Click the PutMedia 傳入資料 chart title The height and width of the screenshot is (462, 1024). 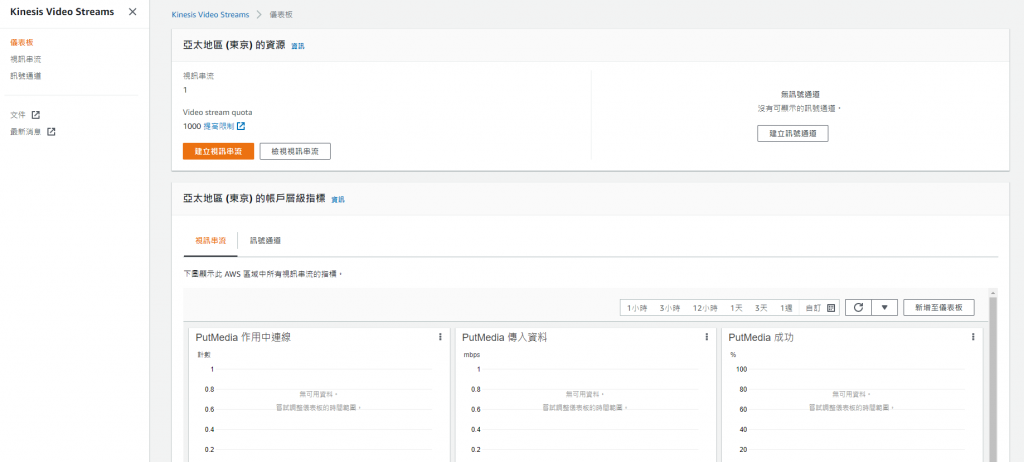(504, 338)
